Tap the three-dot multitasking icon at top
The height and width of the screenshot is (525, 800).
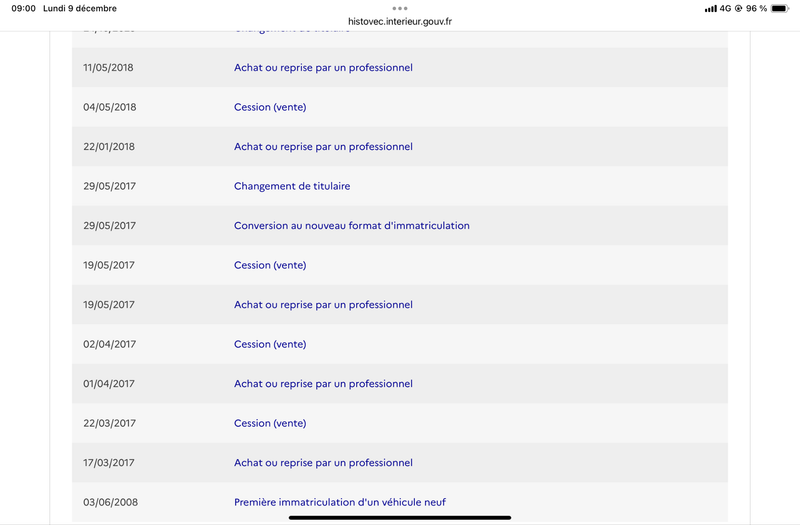pos(399,8)
